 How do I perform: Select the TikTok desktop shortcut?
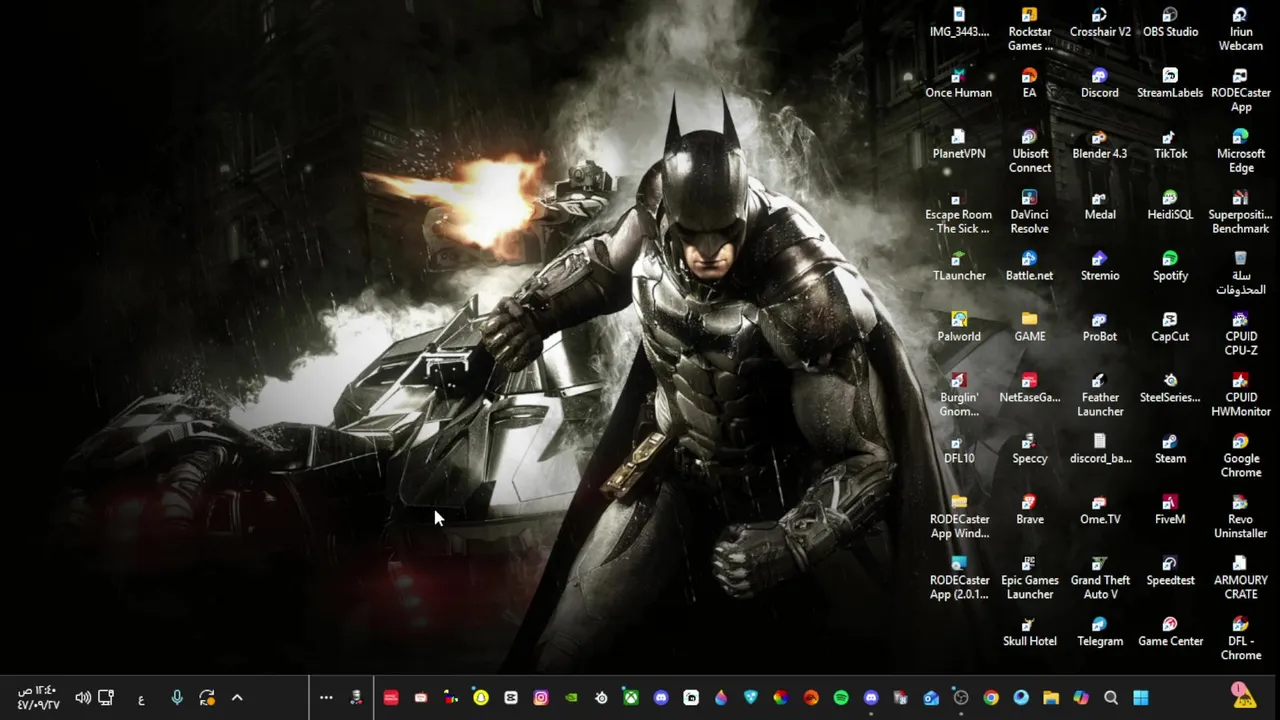coord(1170,144)
